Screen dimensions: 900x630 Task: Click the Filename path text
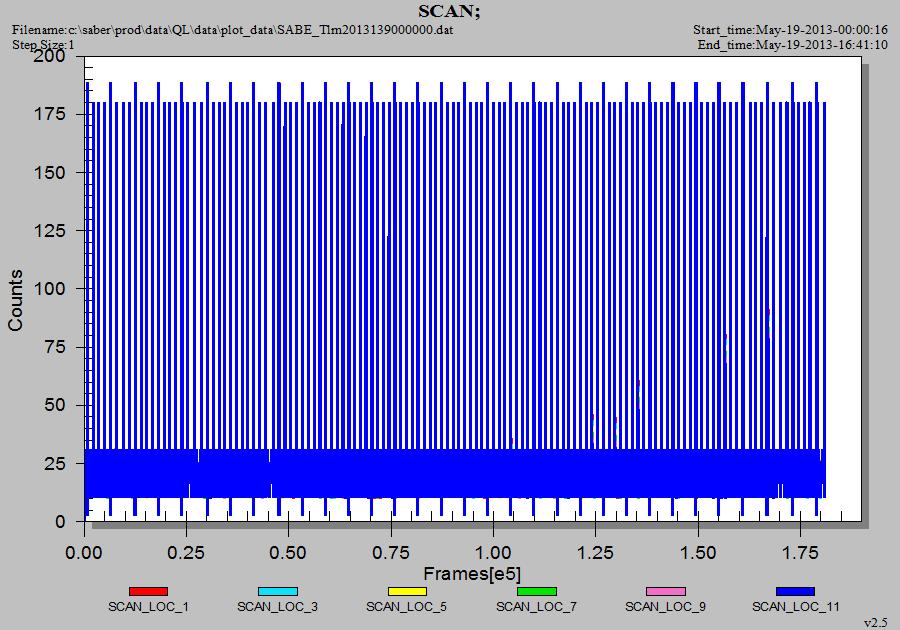point(232,29)
